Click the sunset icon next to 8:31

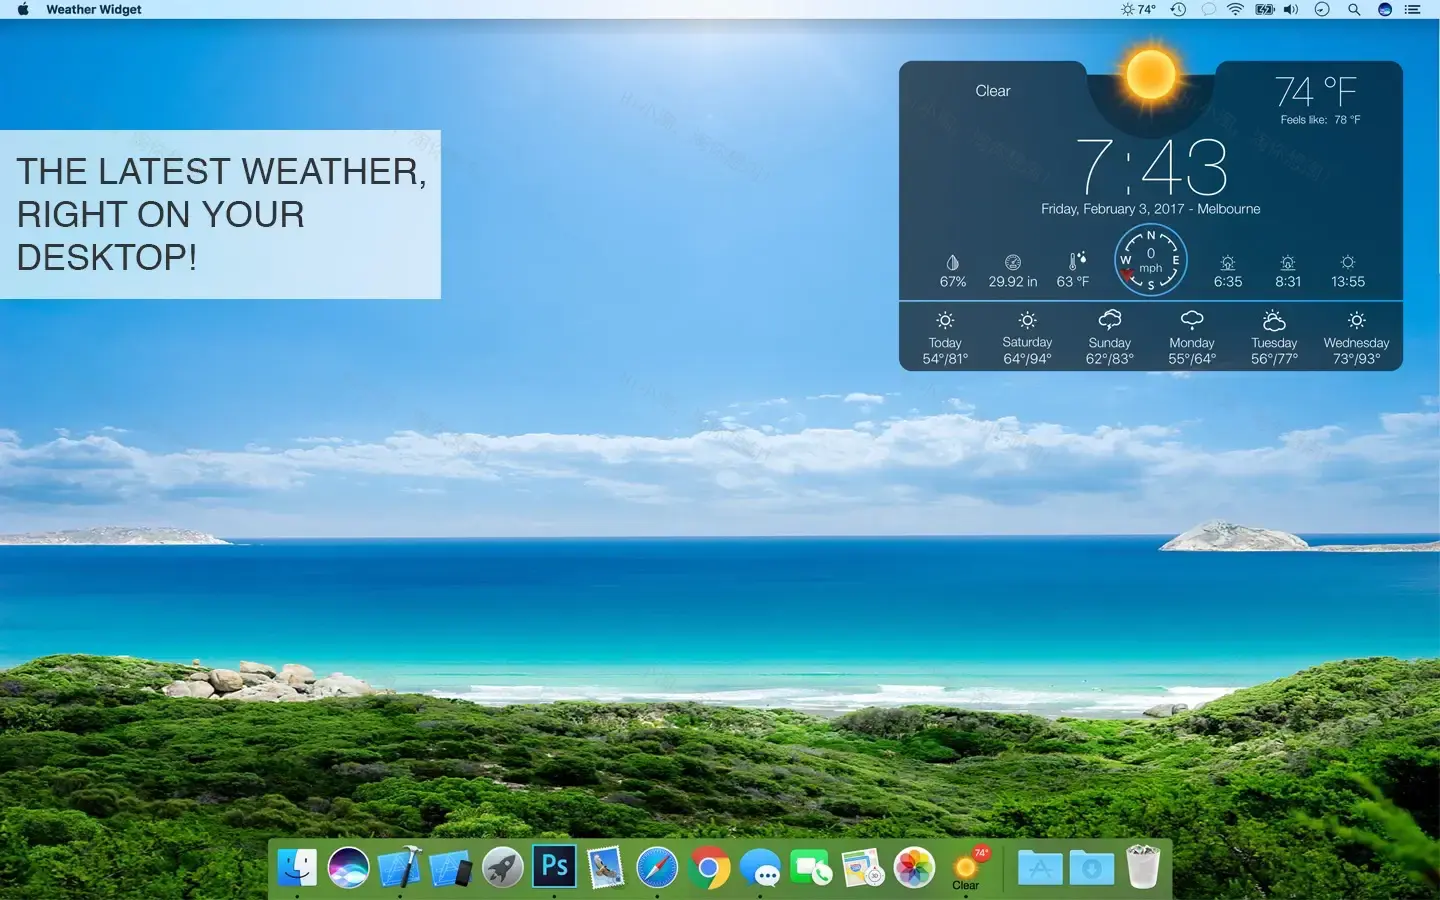(x=1287, y=261)
